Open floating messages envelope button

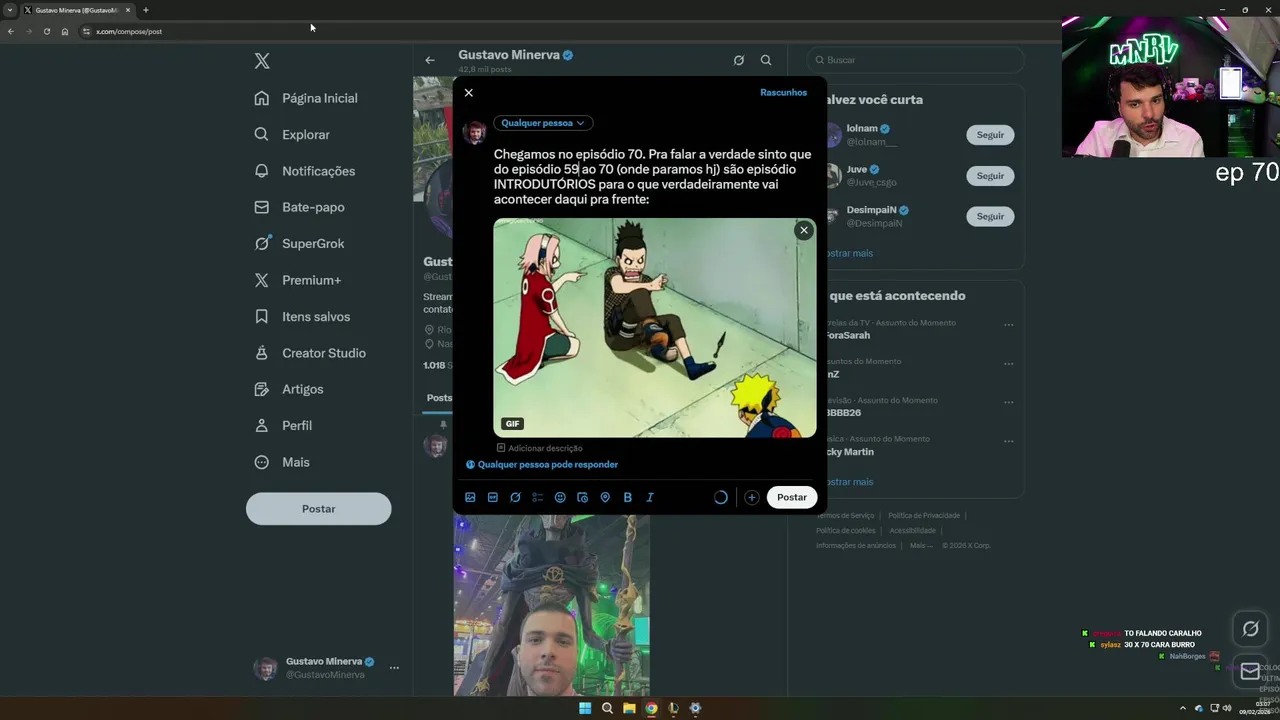tap(1250, 672)
